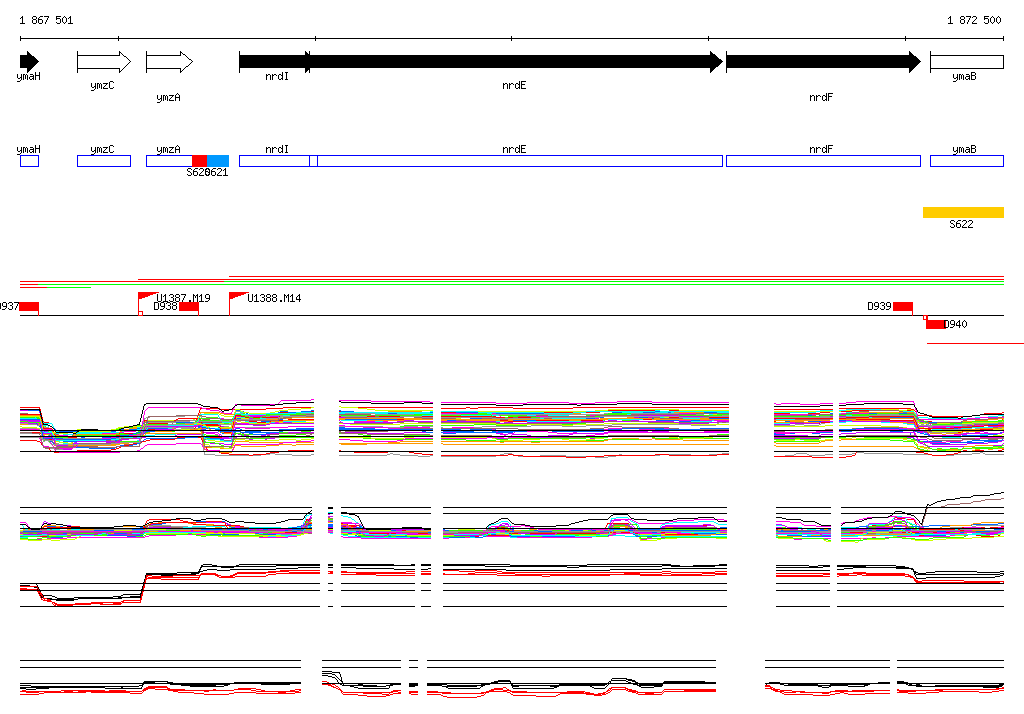The image size is (1024, 714).
Task: Click the D940 label text
Action: (x=955, y=324)
